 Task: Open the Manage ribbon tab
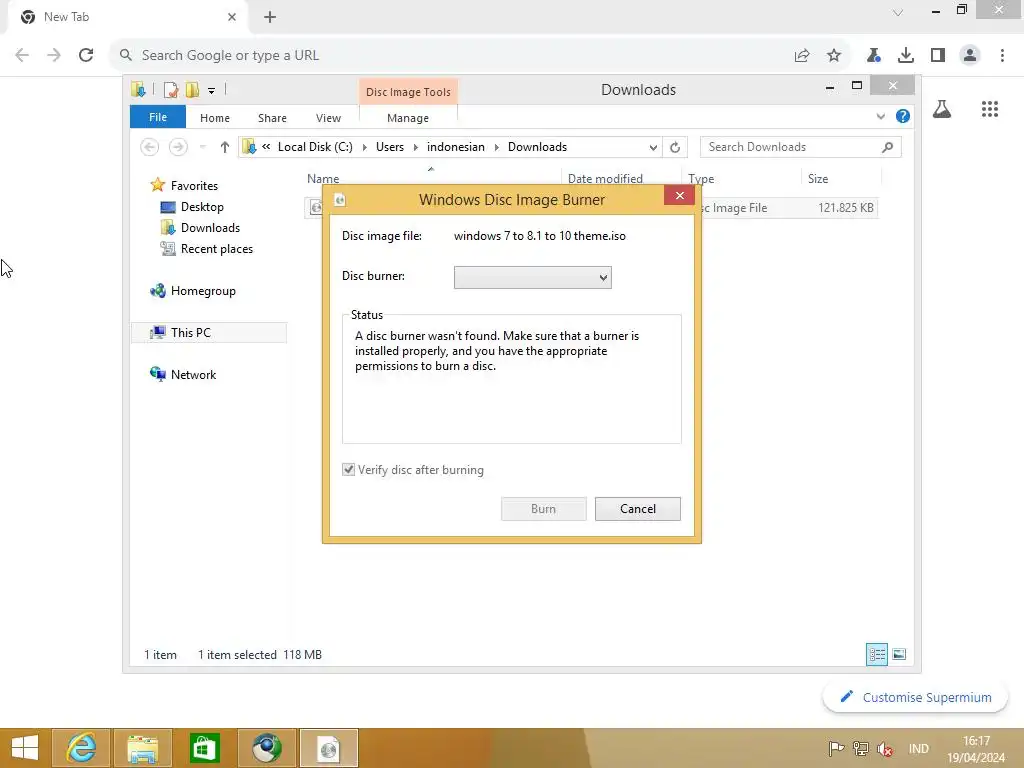tap(408, 118)
